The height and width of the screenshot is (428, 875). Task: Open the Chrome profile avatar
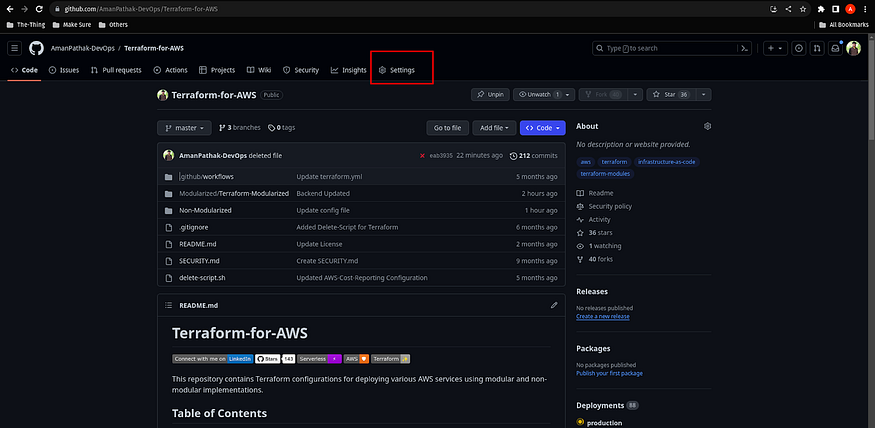click(x=850, y=9)
